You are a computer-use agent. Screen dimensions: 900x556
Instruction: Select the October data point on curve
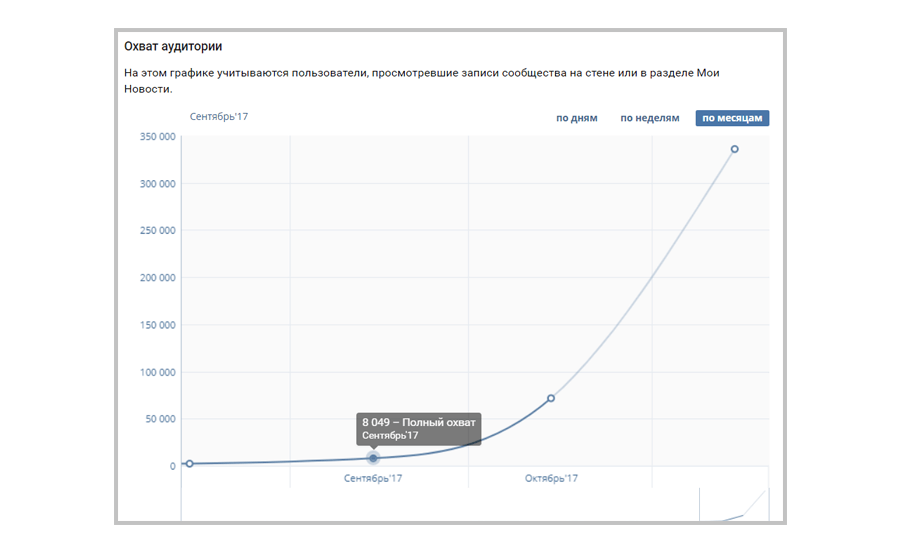551,398
